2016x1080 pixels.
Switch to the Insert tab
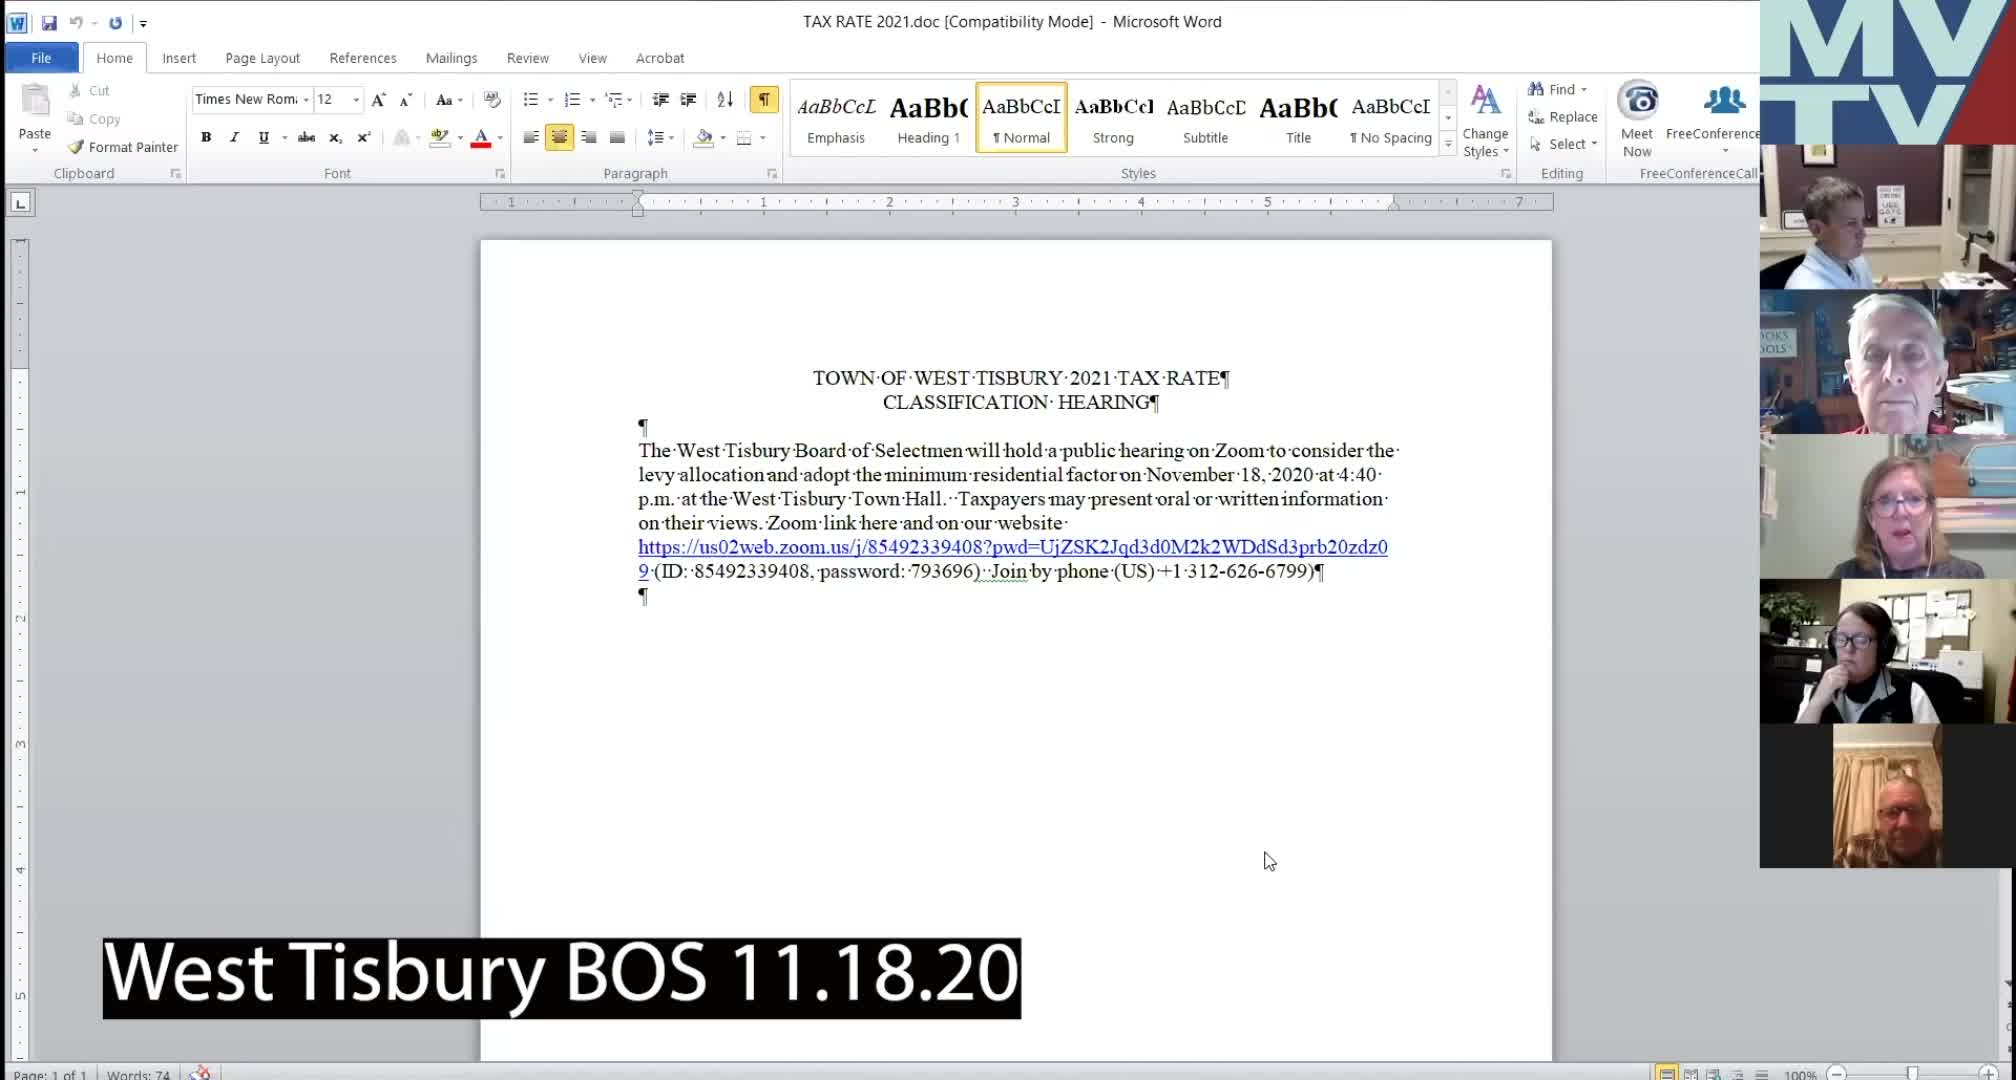point(179,58)
